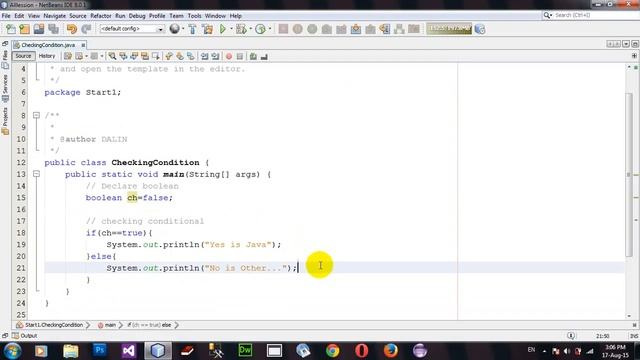
Task: Open the Refactor menu
Action: point(101,16)
